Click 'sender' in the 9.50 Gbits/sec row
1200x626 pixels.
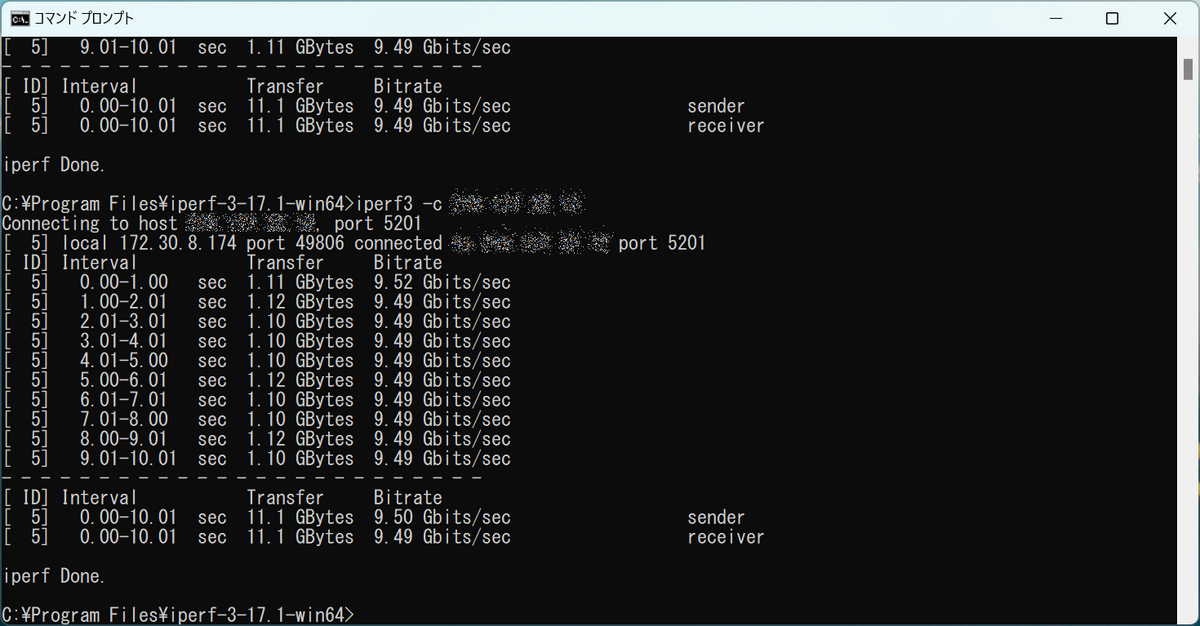(x=716, y=518)
